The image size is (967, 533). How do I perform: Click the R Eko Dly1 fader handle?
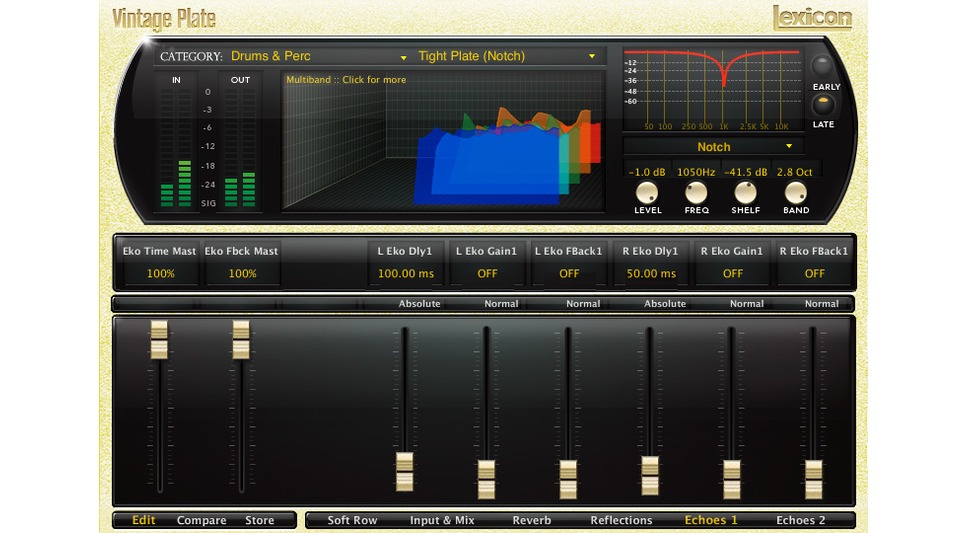coord(650,476)
